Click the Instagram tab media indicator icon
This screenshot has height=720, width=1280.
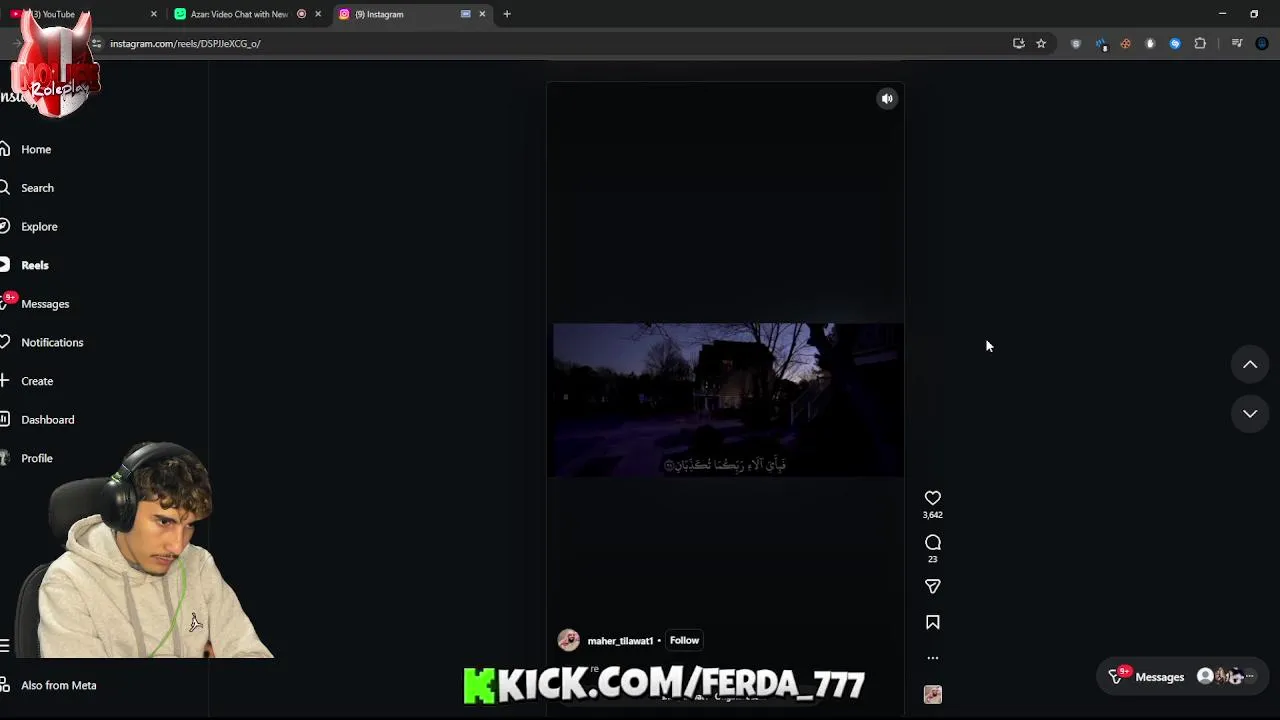pos(465,14)
